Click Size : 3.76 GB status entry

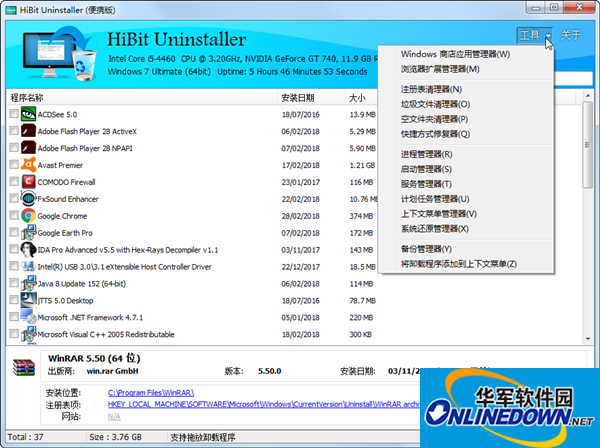(x=116, y=437)
